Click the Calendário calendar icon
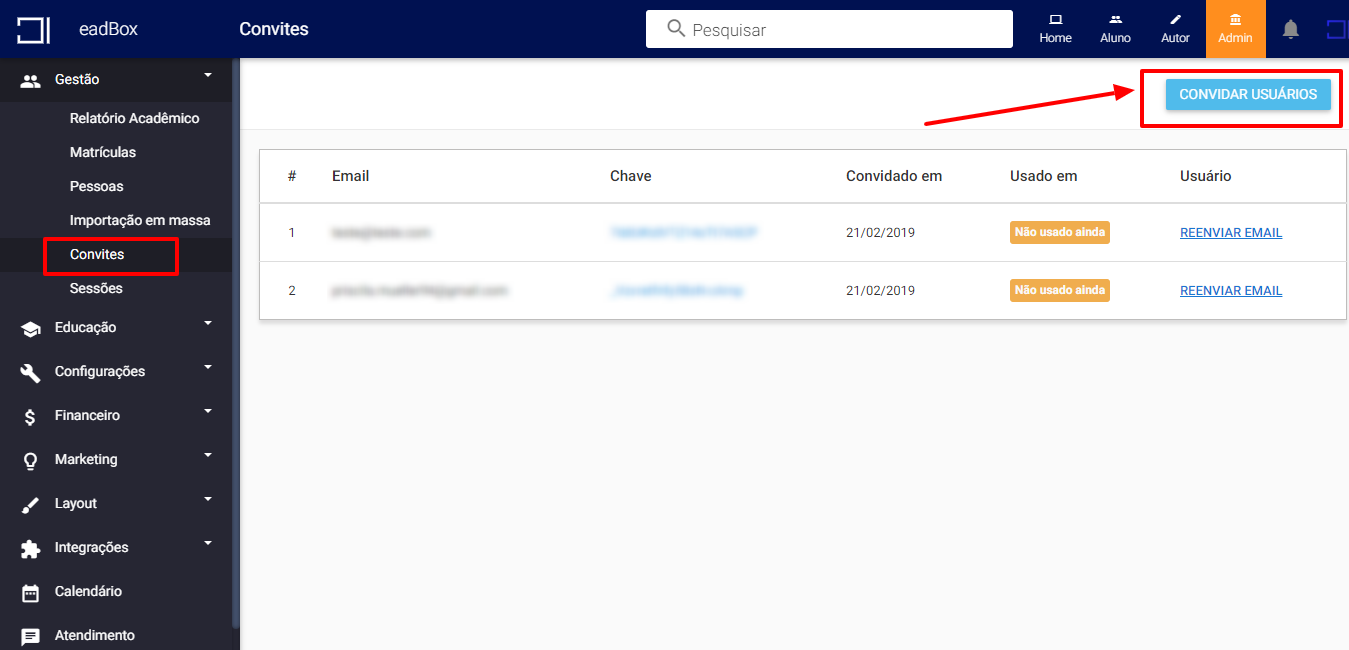 [x=31, y=592]
